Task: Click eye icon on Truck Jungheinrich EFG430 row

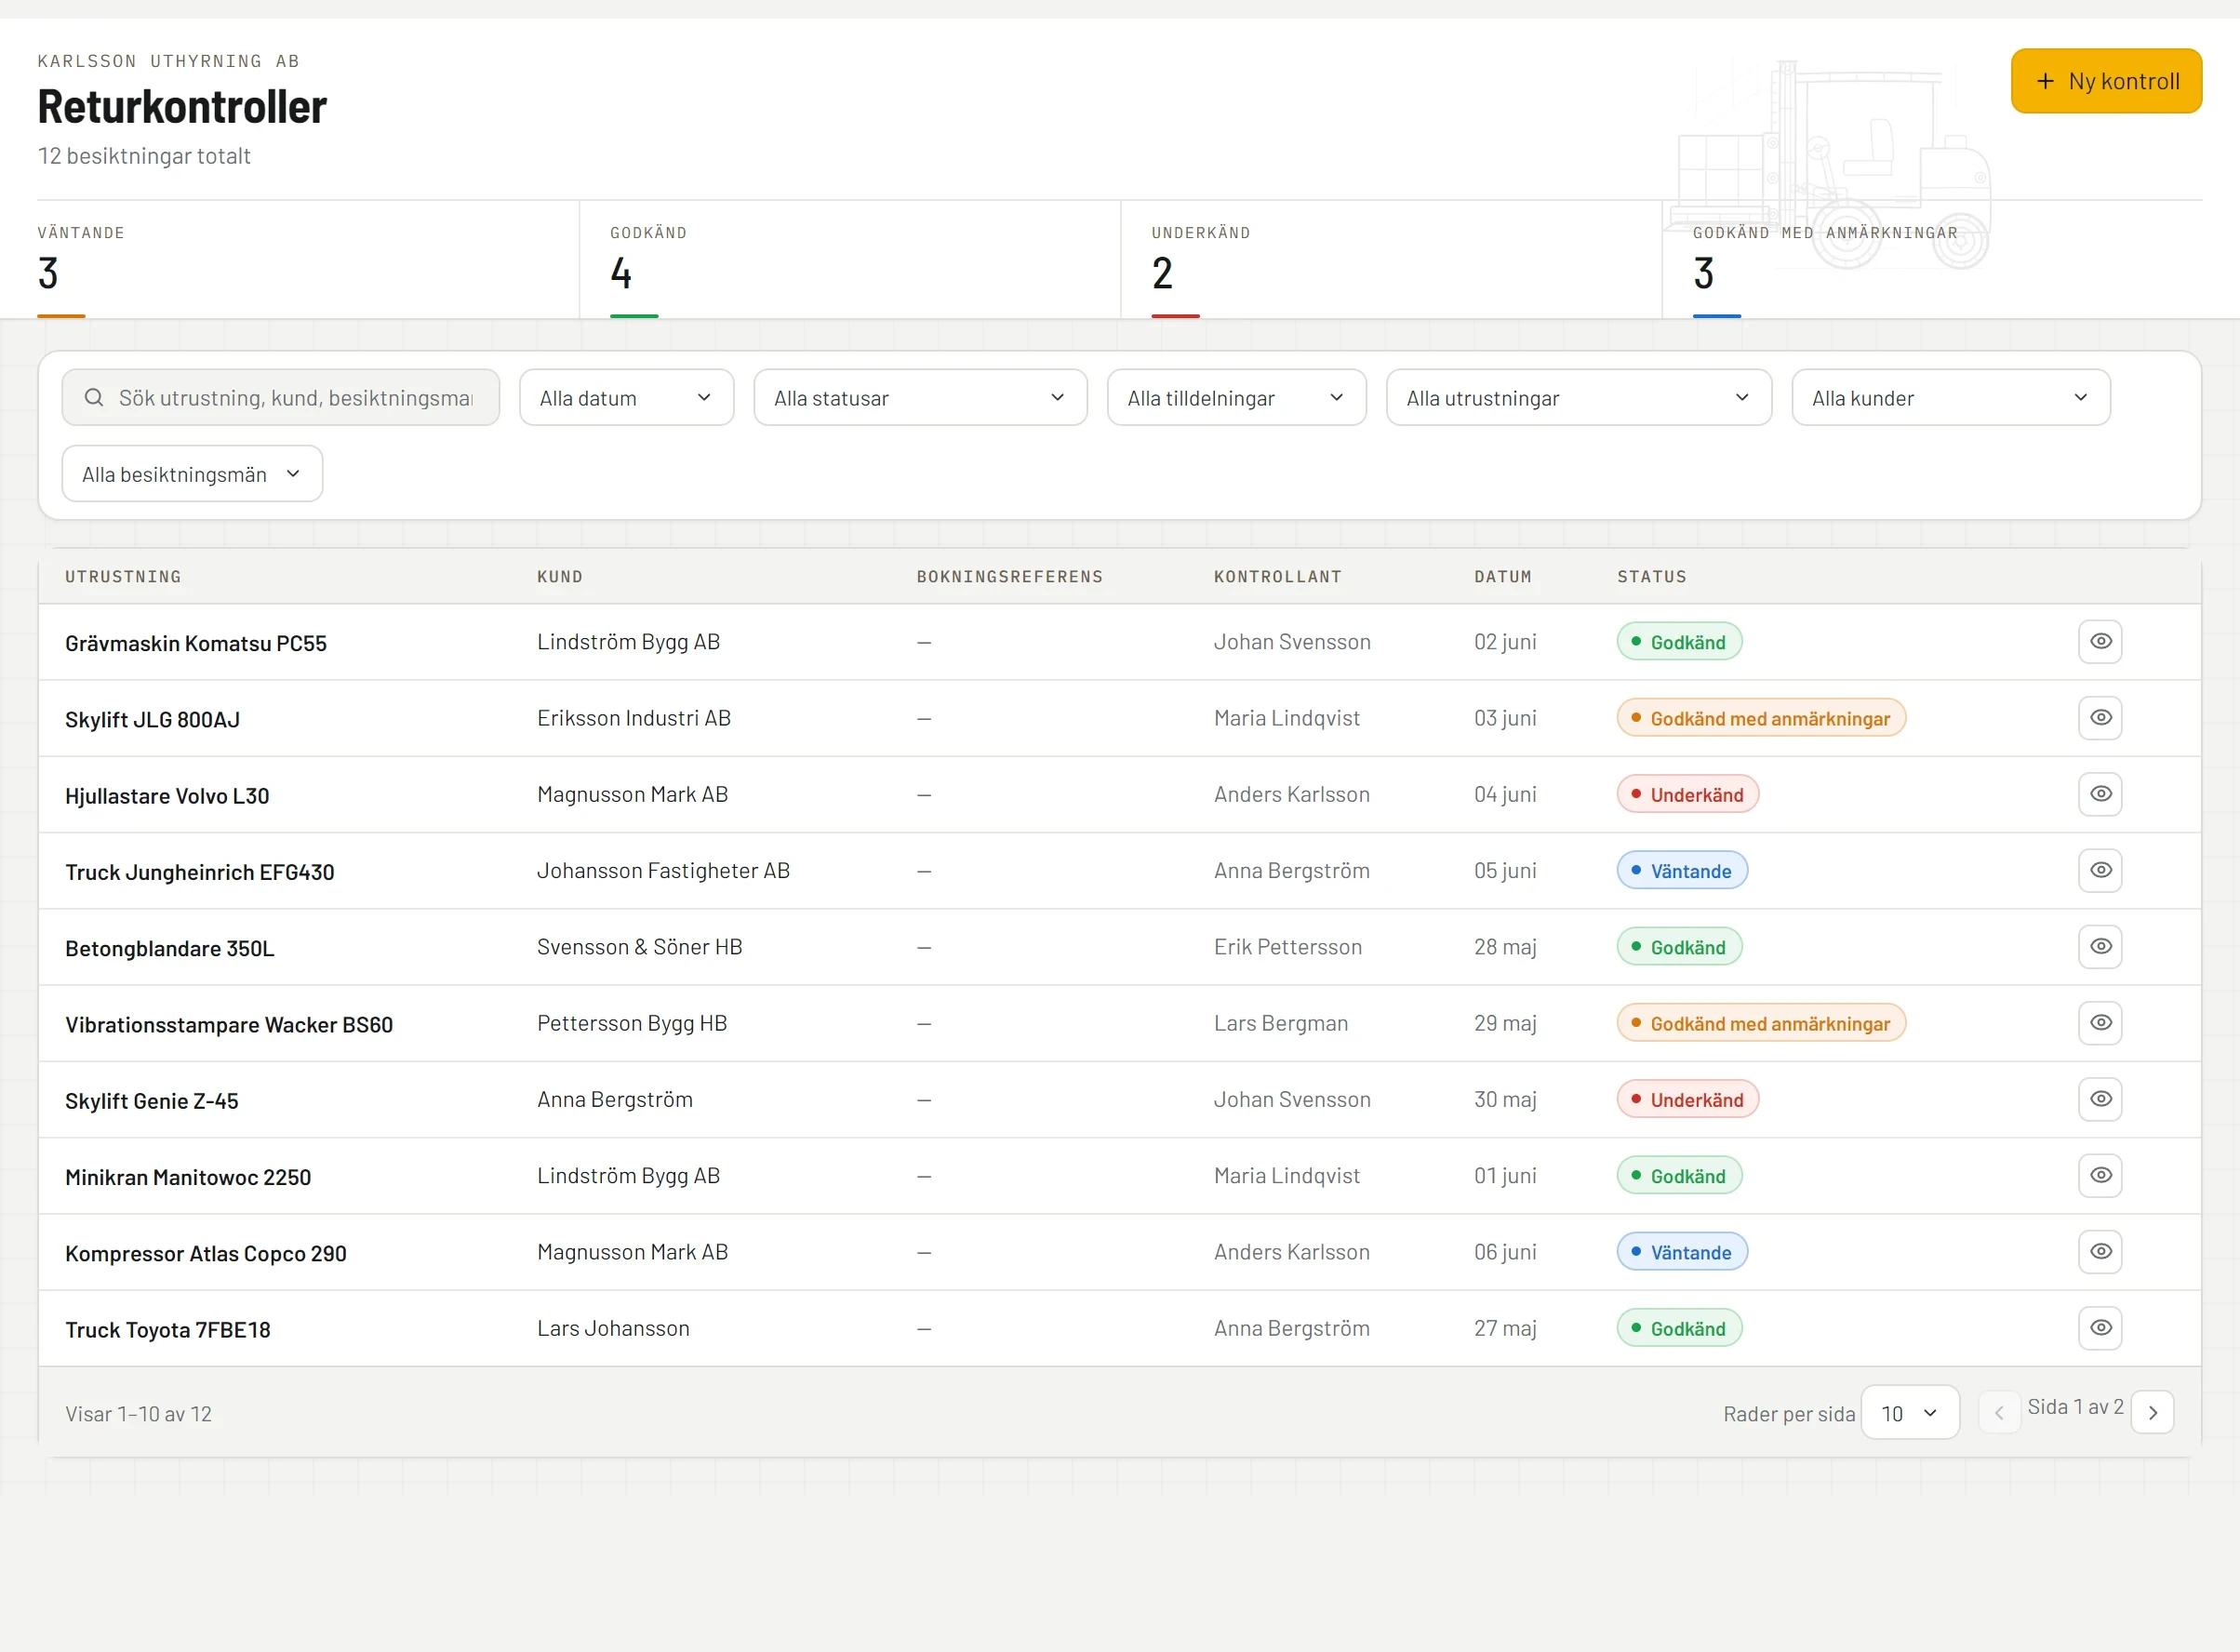Action: point(2100,871)
